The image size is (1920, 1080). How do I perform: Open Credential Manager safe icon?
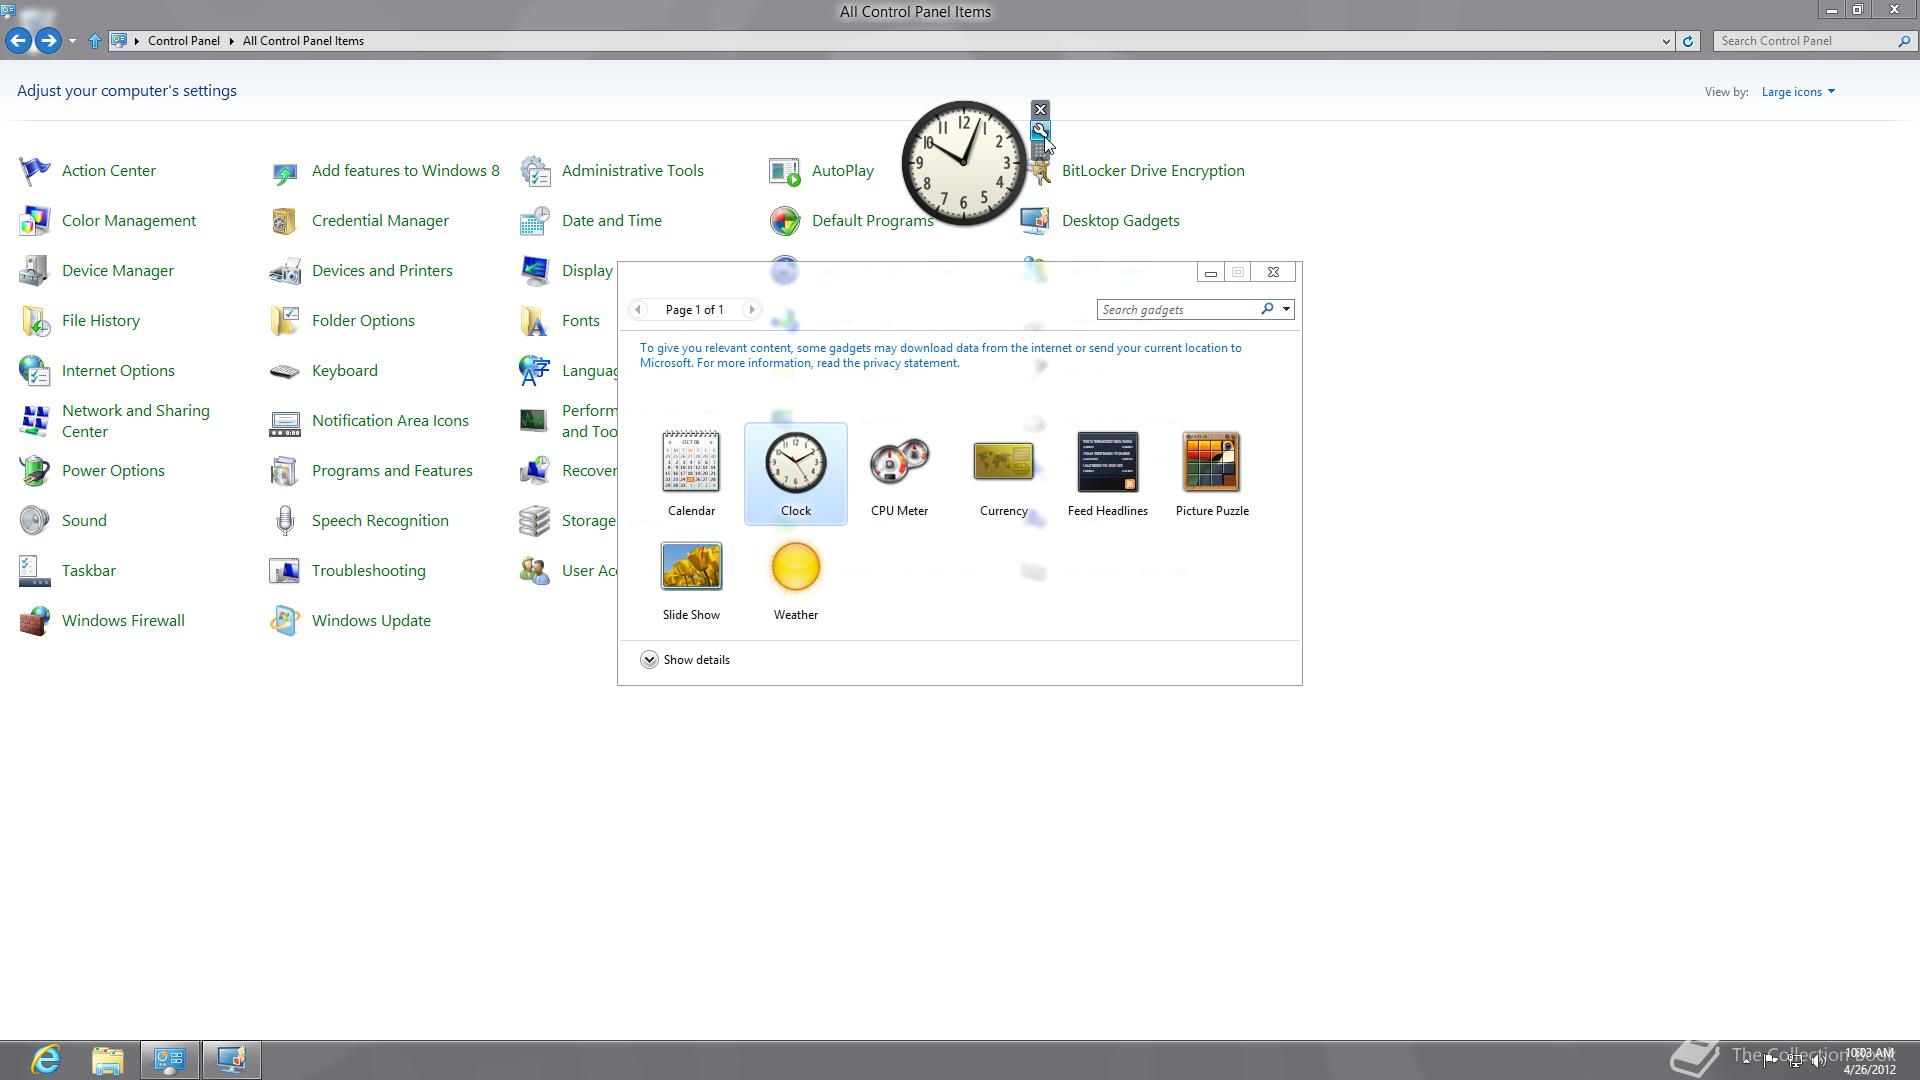pyautogui.click(x=284, y=221)
